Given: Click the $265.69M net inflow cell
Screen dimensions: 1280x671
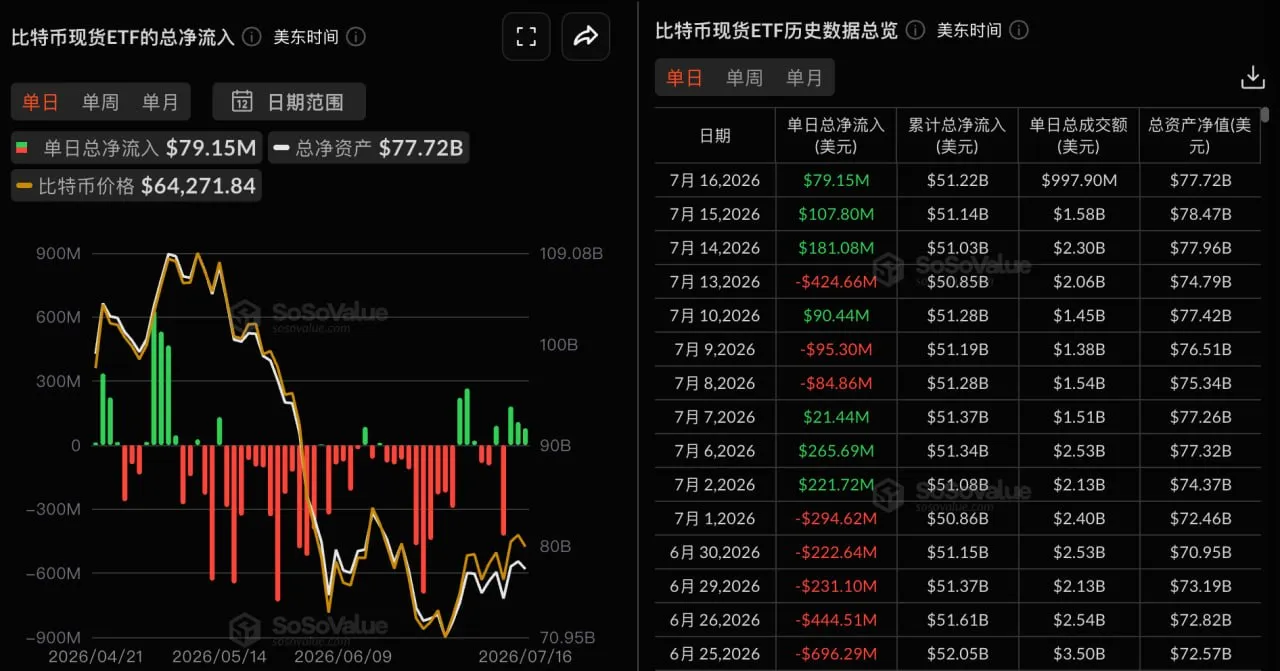Looking at the screenshot, I should tap(836, 451).
